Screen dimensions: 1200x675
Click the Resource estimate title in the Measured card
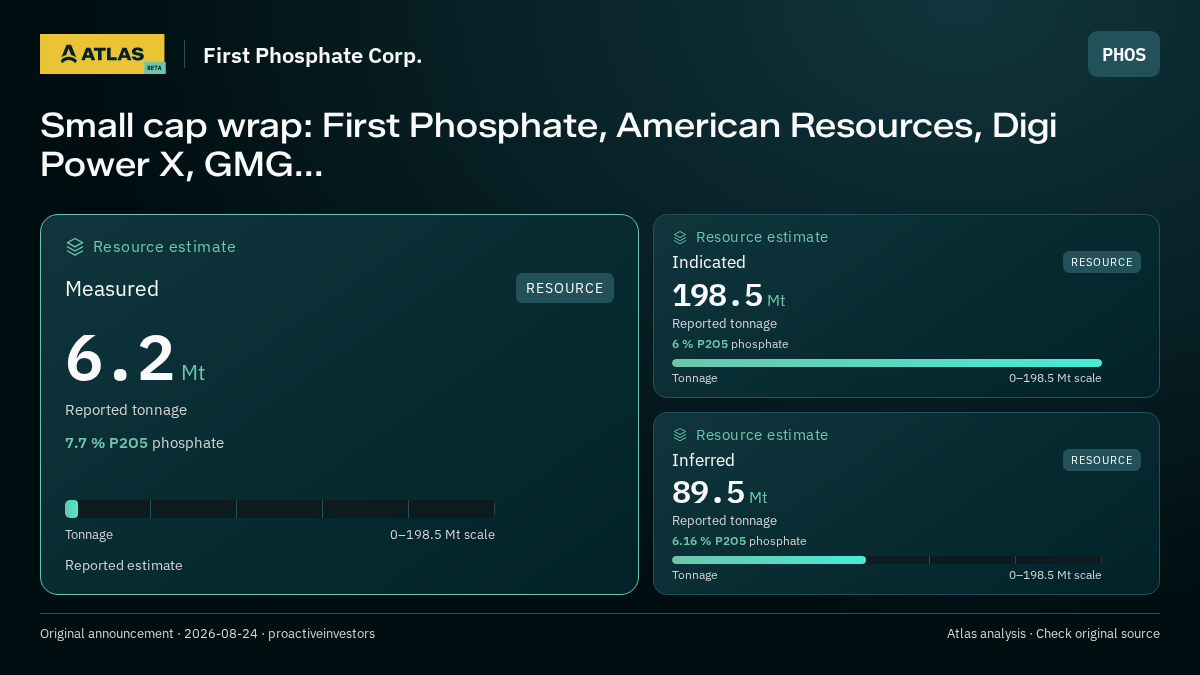click(x=164, y=247)
